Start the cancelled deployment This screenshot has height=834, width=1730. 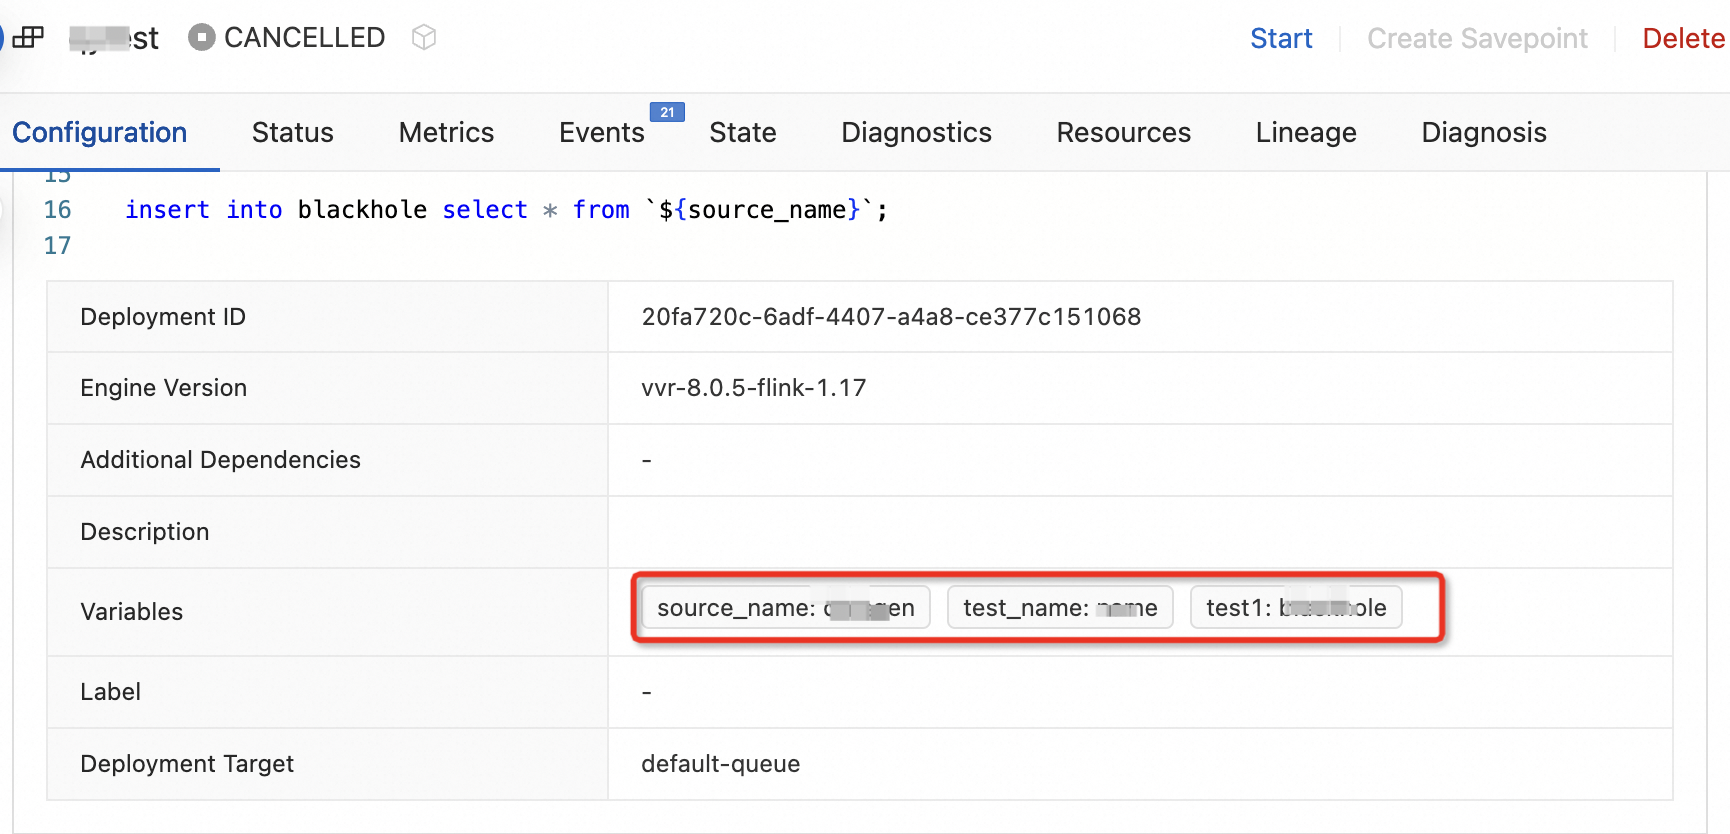point(1281,38)
